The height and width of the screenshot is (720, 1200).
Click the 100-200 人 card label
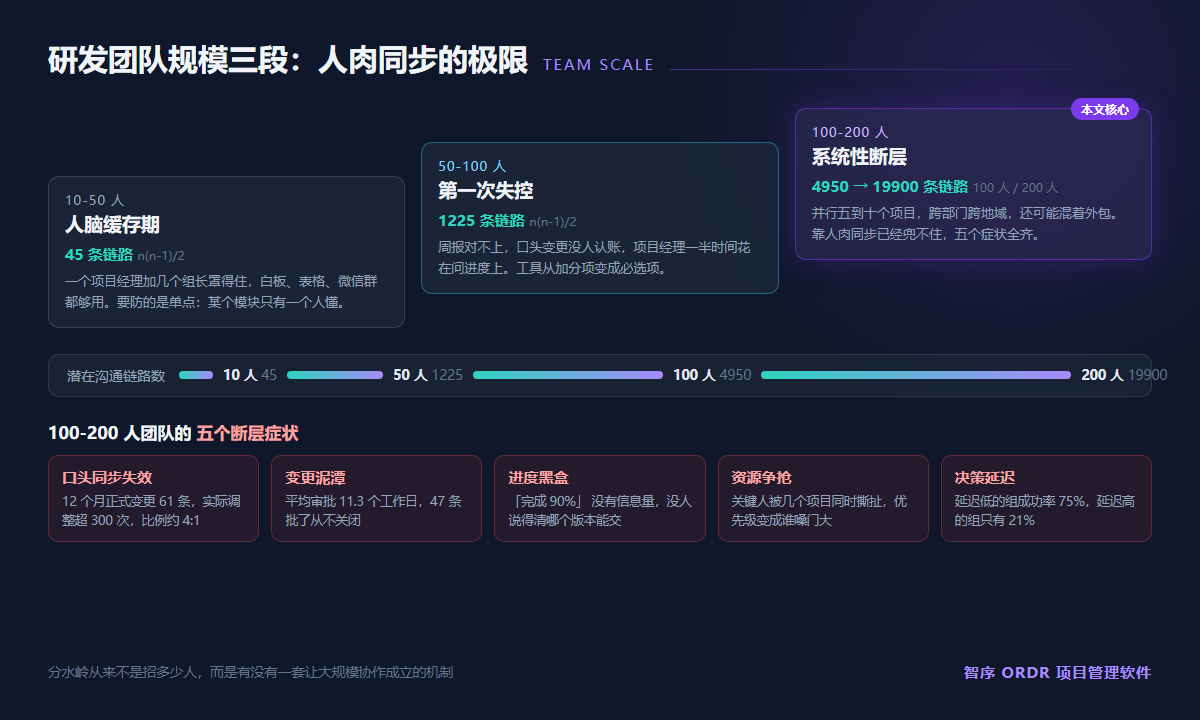(850, 132)
